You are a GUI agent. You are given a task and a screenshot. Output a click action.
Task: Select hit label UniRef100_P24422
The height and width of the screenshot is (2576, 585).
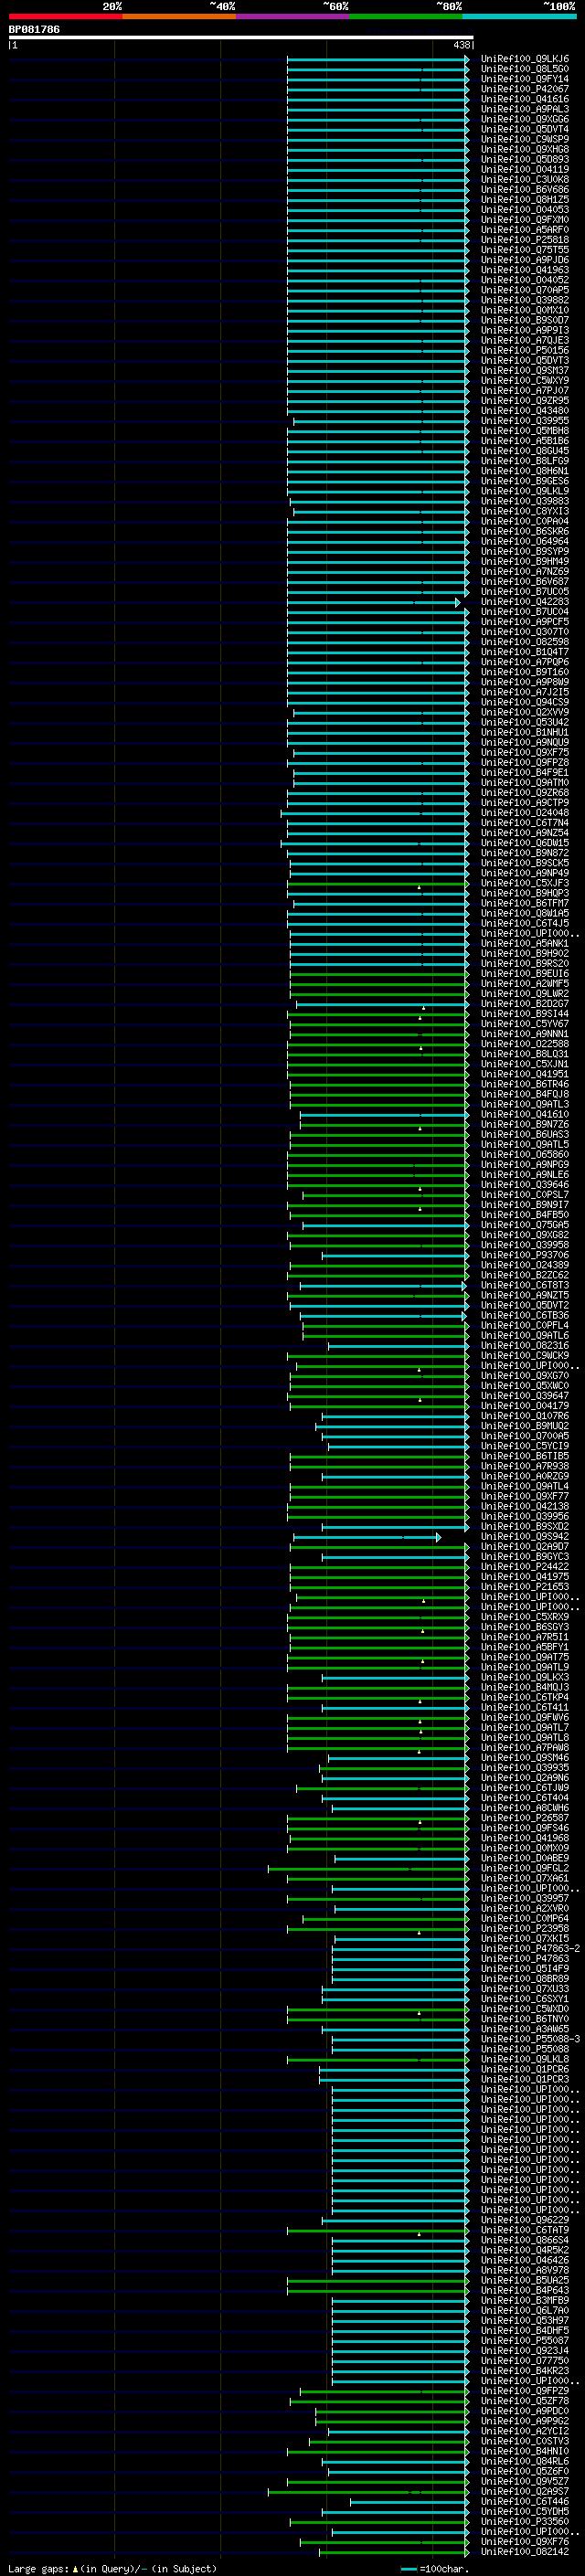(x=524, y=1567)
